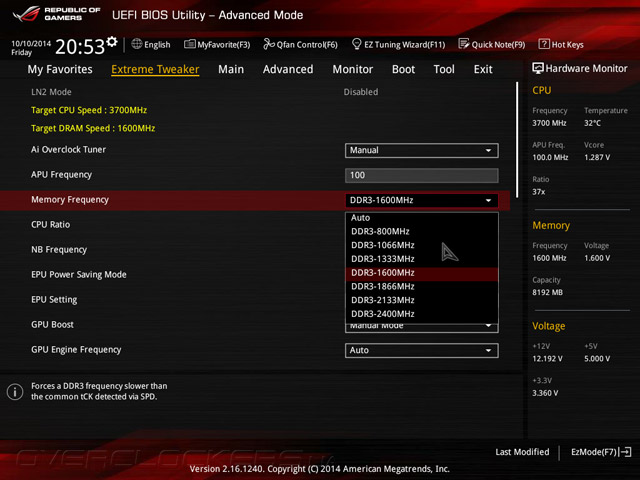This screenshot has width=640, height=480.
Task: Open the Tool tab
Action: pyautogui.click(x=444, y=69)
